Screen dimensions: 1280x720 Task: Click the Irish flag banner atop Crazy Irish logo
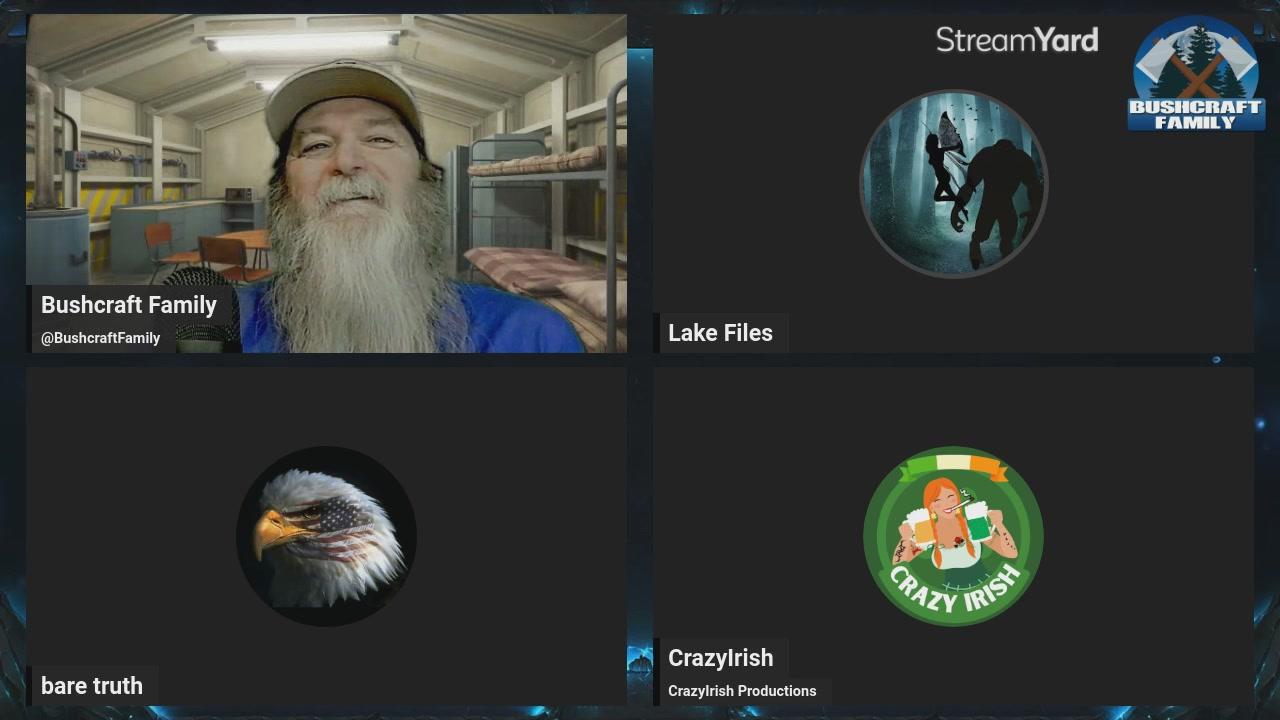pyautogui.click(x=952, y=465)
